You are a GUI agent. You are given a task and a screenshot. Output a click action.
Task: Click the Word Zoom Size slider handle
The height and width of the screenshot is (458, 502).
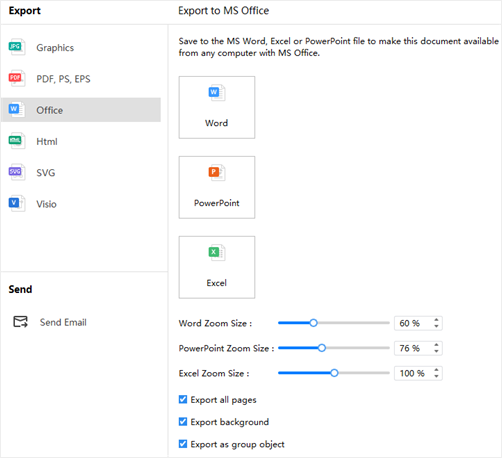click(313, 323)
